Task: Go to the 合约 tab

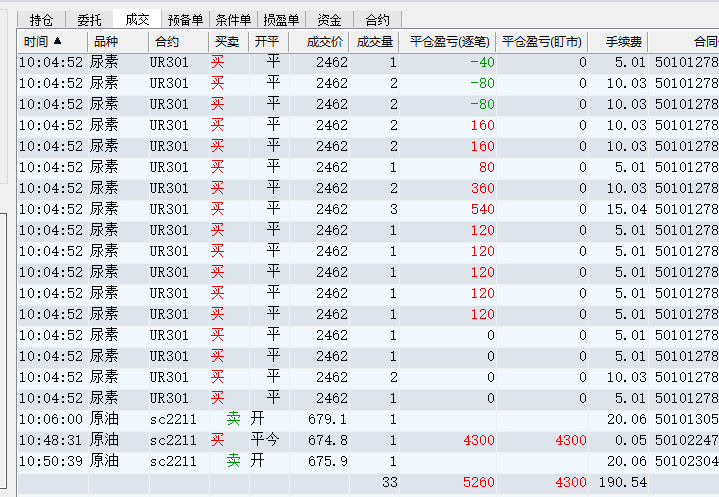Action: pyautogui.click(x=377, y=19)
